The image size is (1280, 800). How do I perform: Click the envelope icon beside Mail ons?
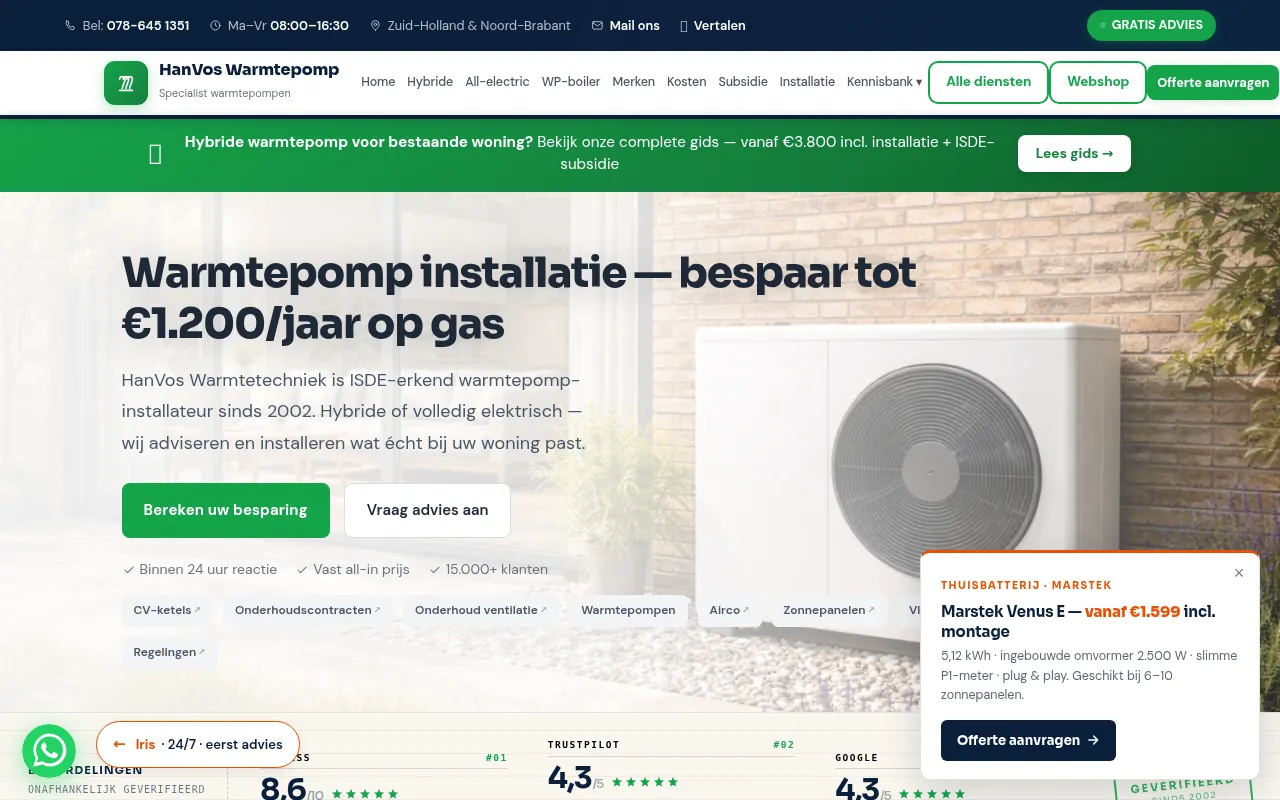[597, 26]
